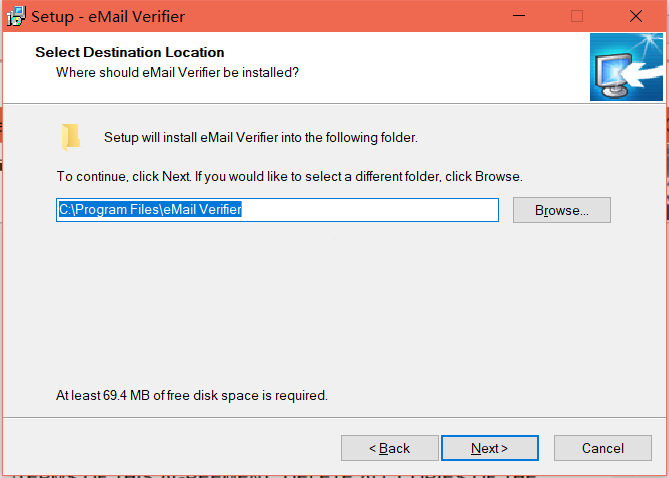The image size is (669, 478).
Task: Click the 'To continue, click Next' instruction text
Action: 290,177
